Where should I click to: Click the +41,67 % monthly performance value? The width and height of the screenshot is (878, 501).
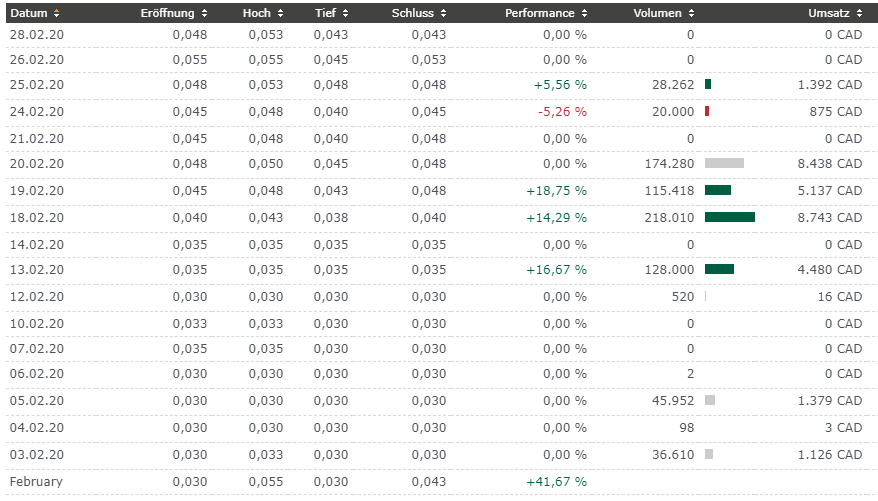(556, 482)
